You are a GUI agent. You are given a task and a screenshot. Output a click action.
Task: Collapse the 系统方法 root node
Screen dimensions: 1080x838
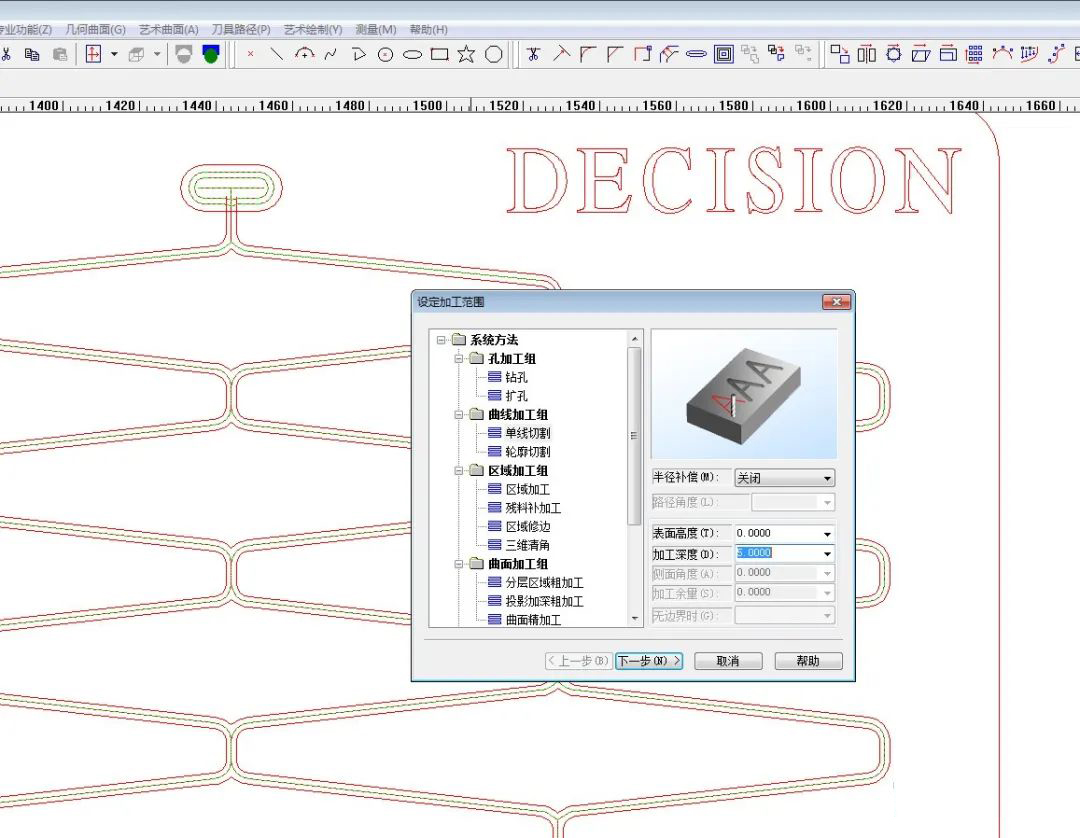pyautogui.click(x=441, y=340)
